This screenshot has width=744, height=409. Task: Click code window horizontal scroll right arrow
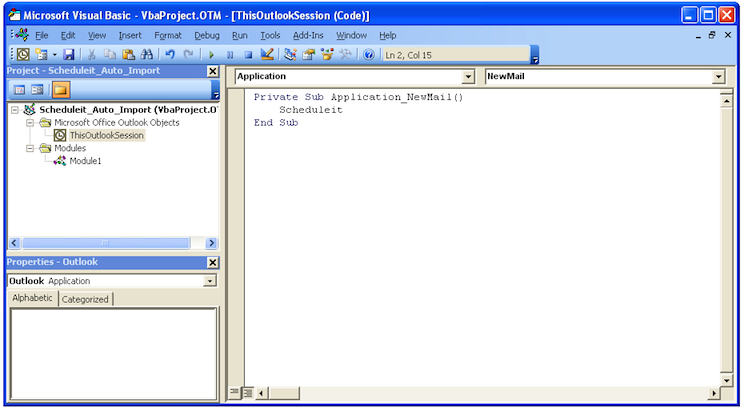pyautogui.click(x=714, y=393)
